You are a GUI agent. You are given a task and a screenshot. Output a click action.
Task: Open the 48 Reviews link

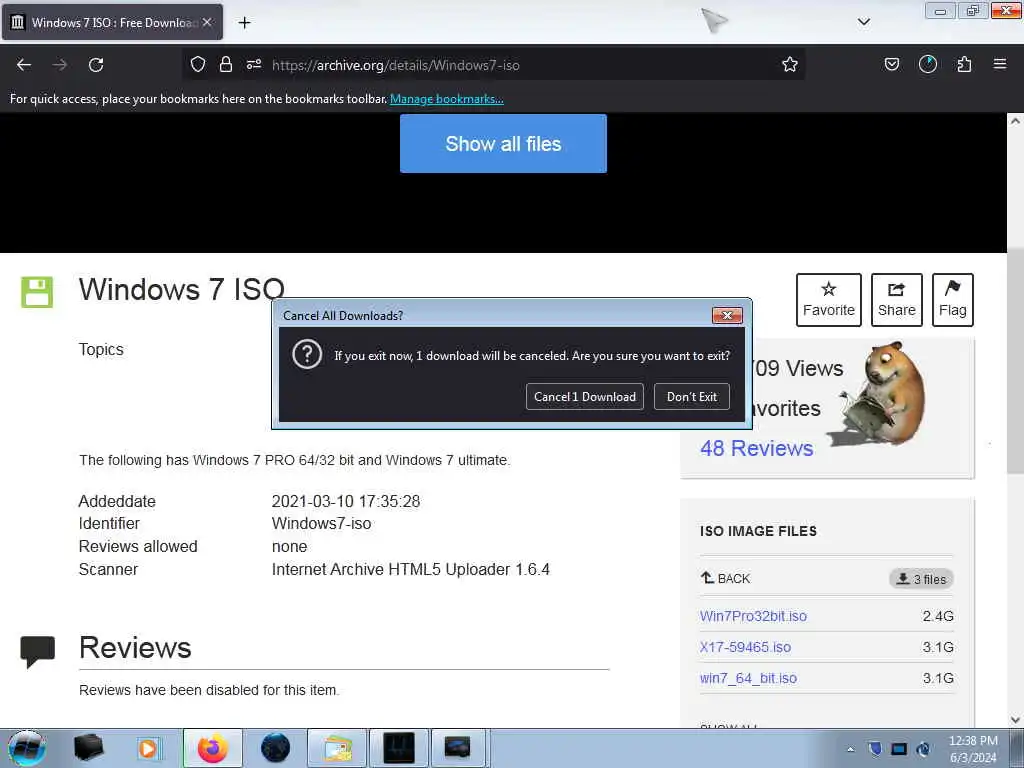tap(756, 448)
